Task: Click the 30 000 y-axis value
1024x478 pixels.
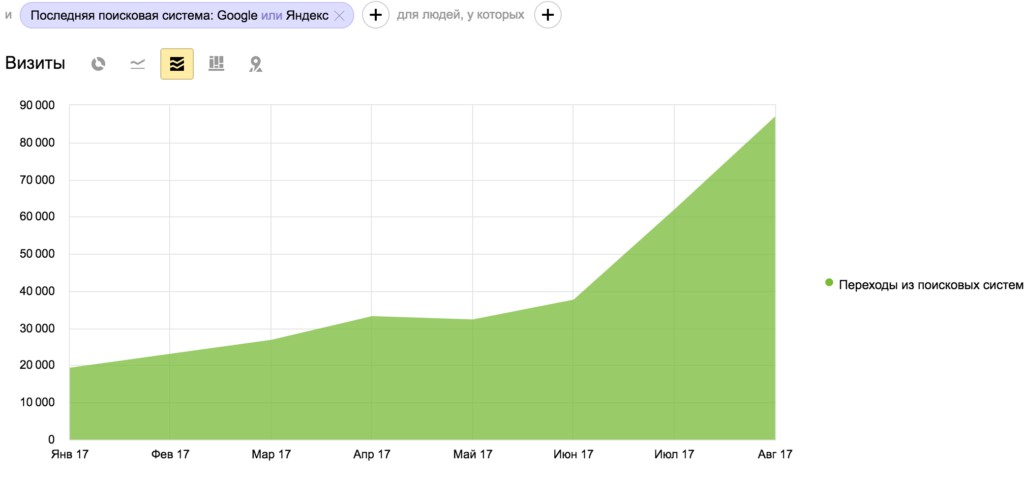Action: point(37,328)
